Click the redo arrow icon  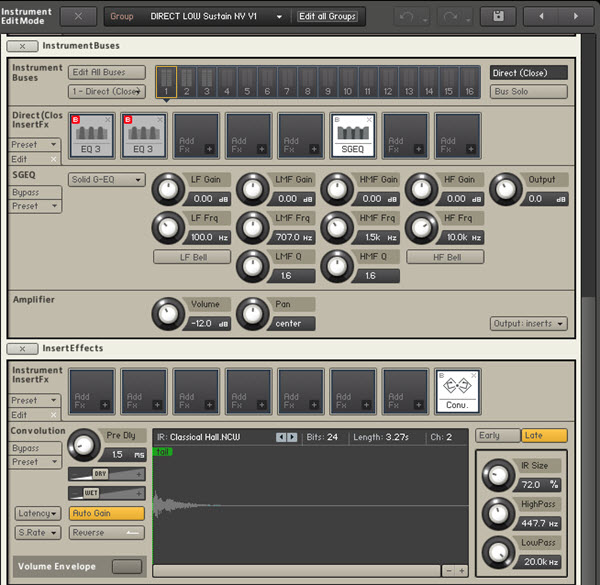450,16
